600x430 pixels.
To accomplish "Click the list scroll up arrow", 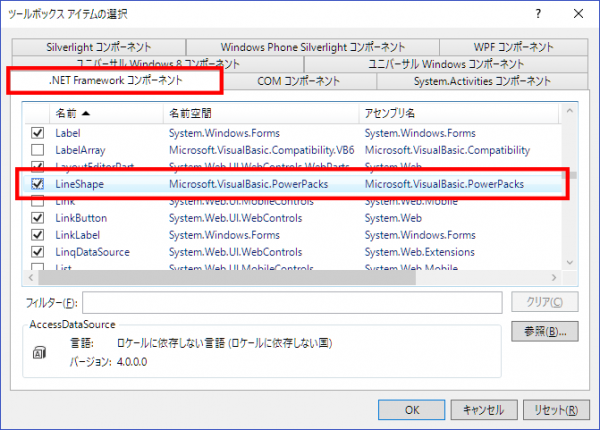I will coord(569,111).
